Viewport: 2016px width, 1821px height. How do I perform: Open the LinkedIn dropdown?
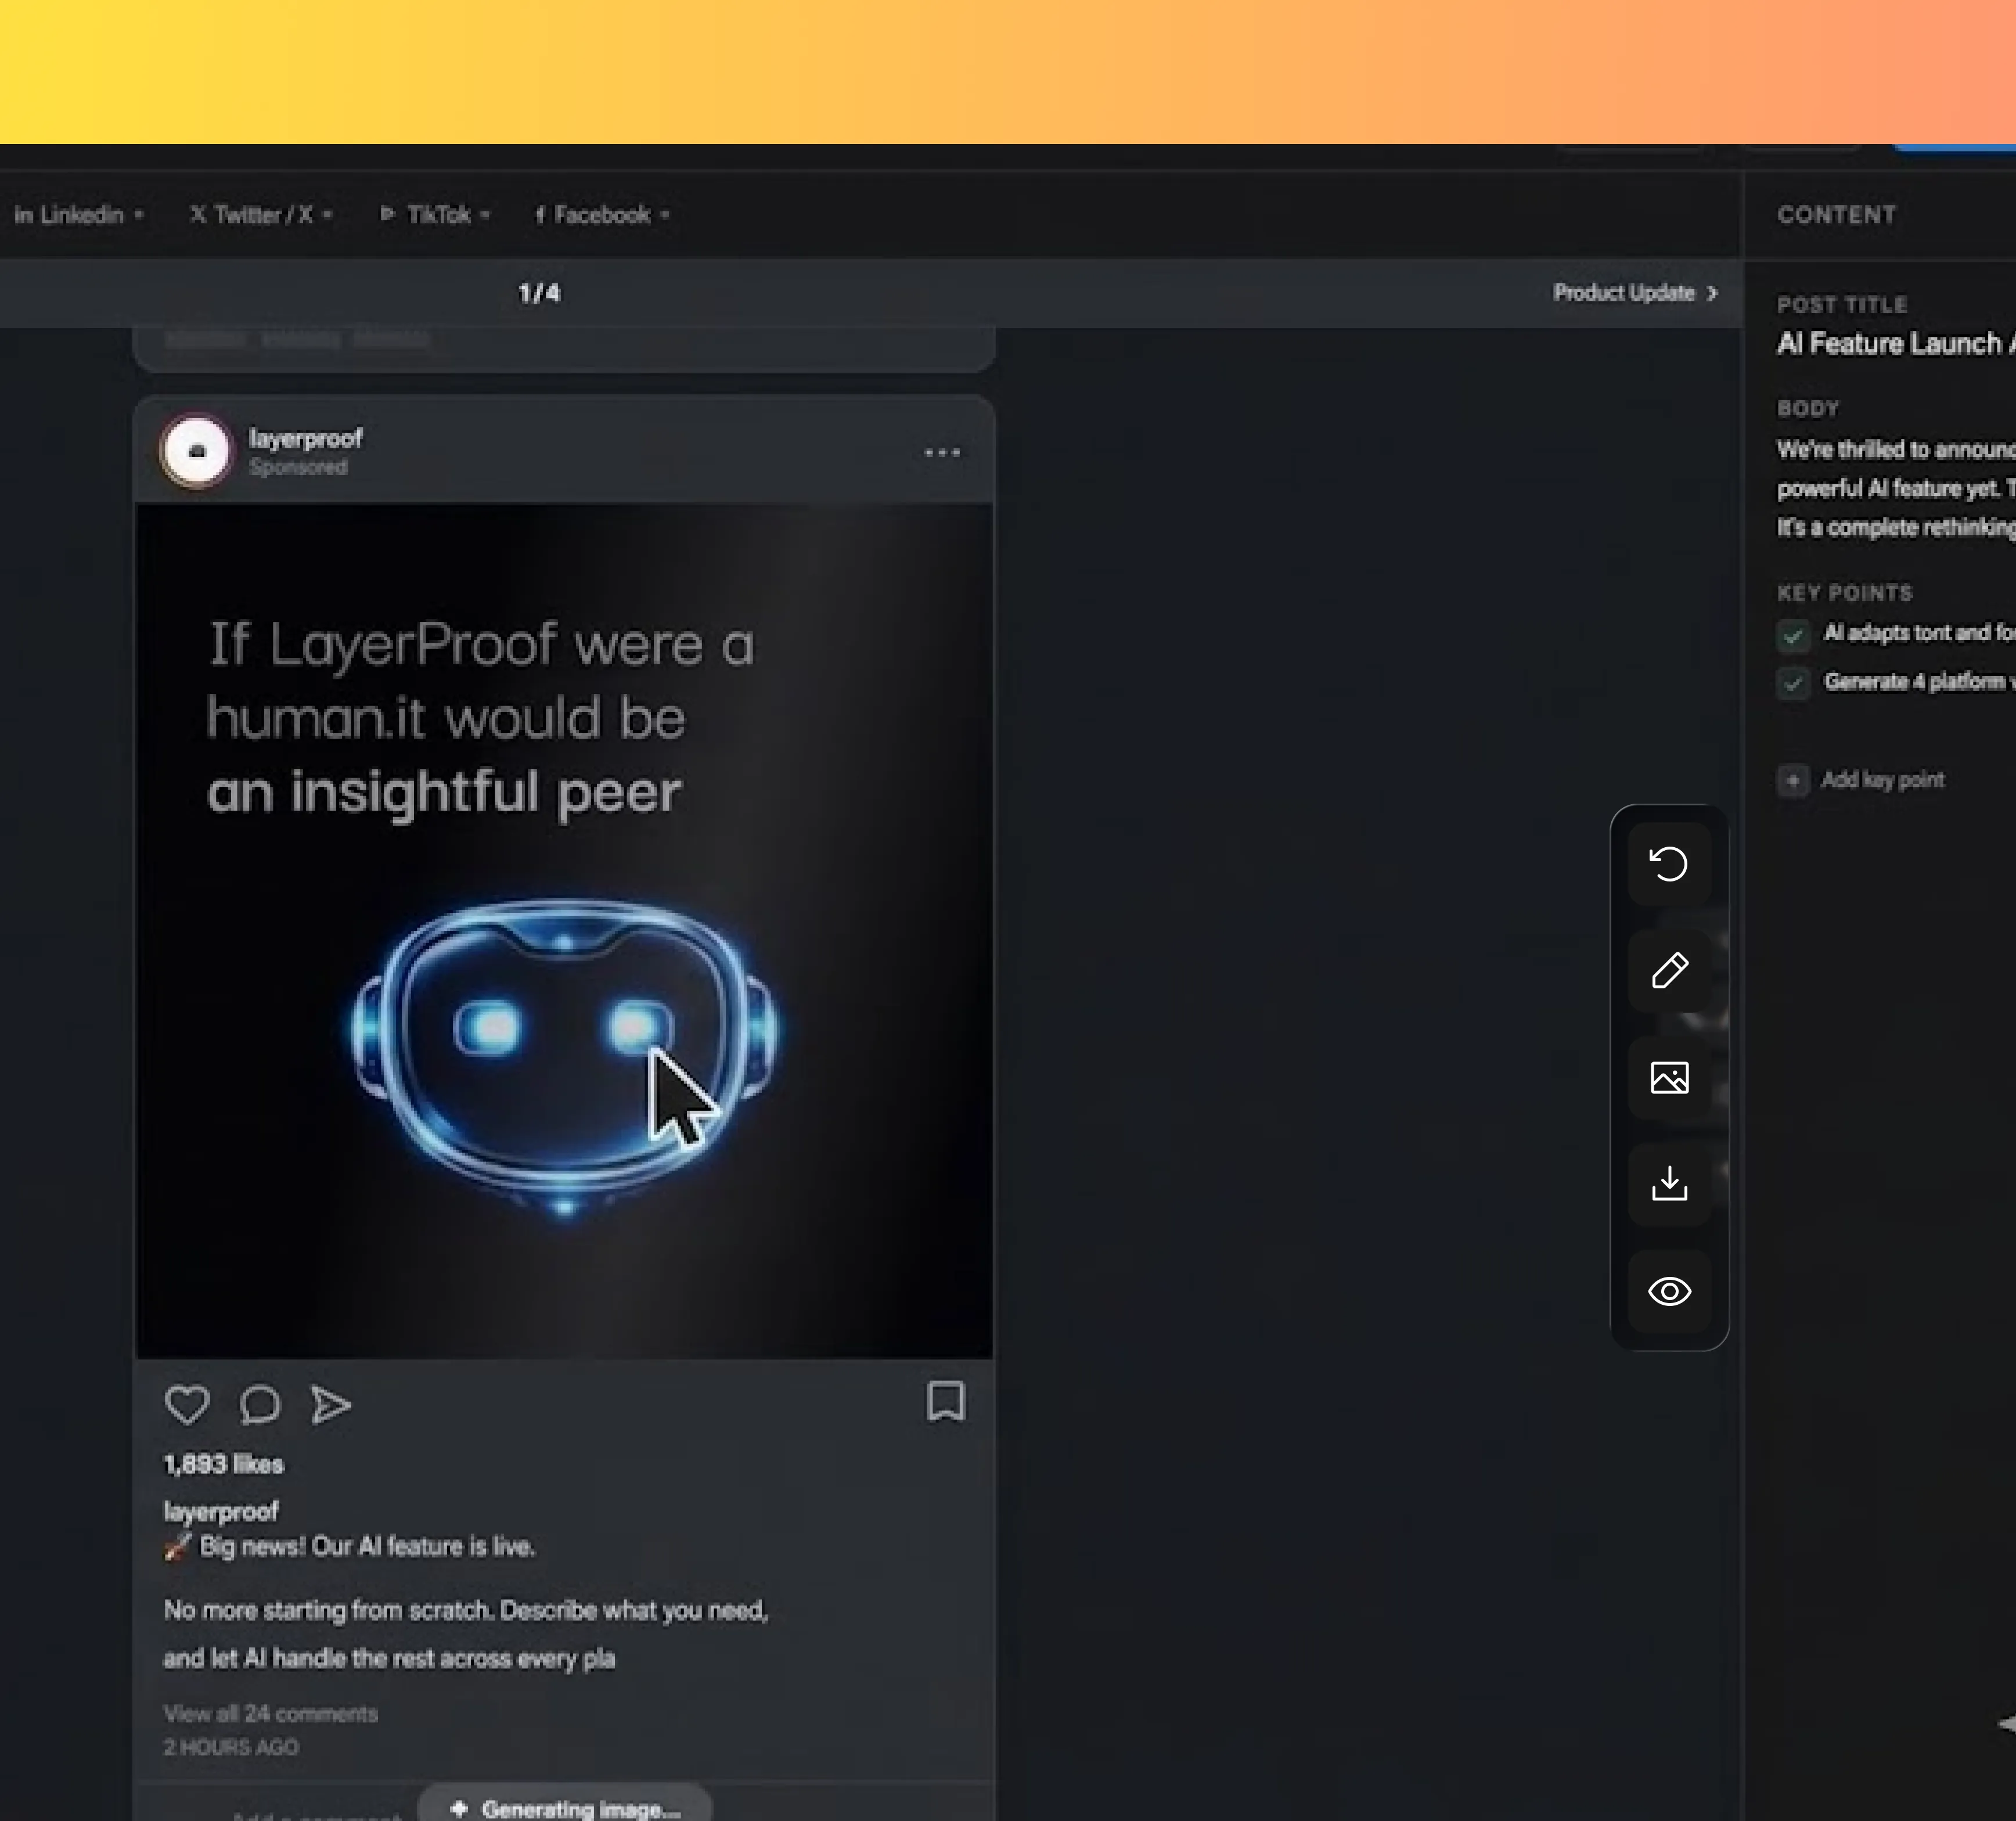point(79,215)
